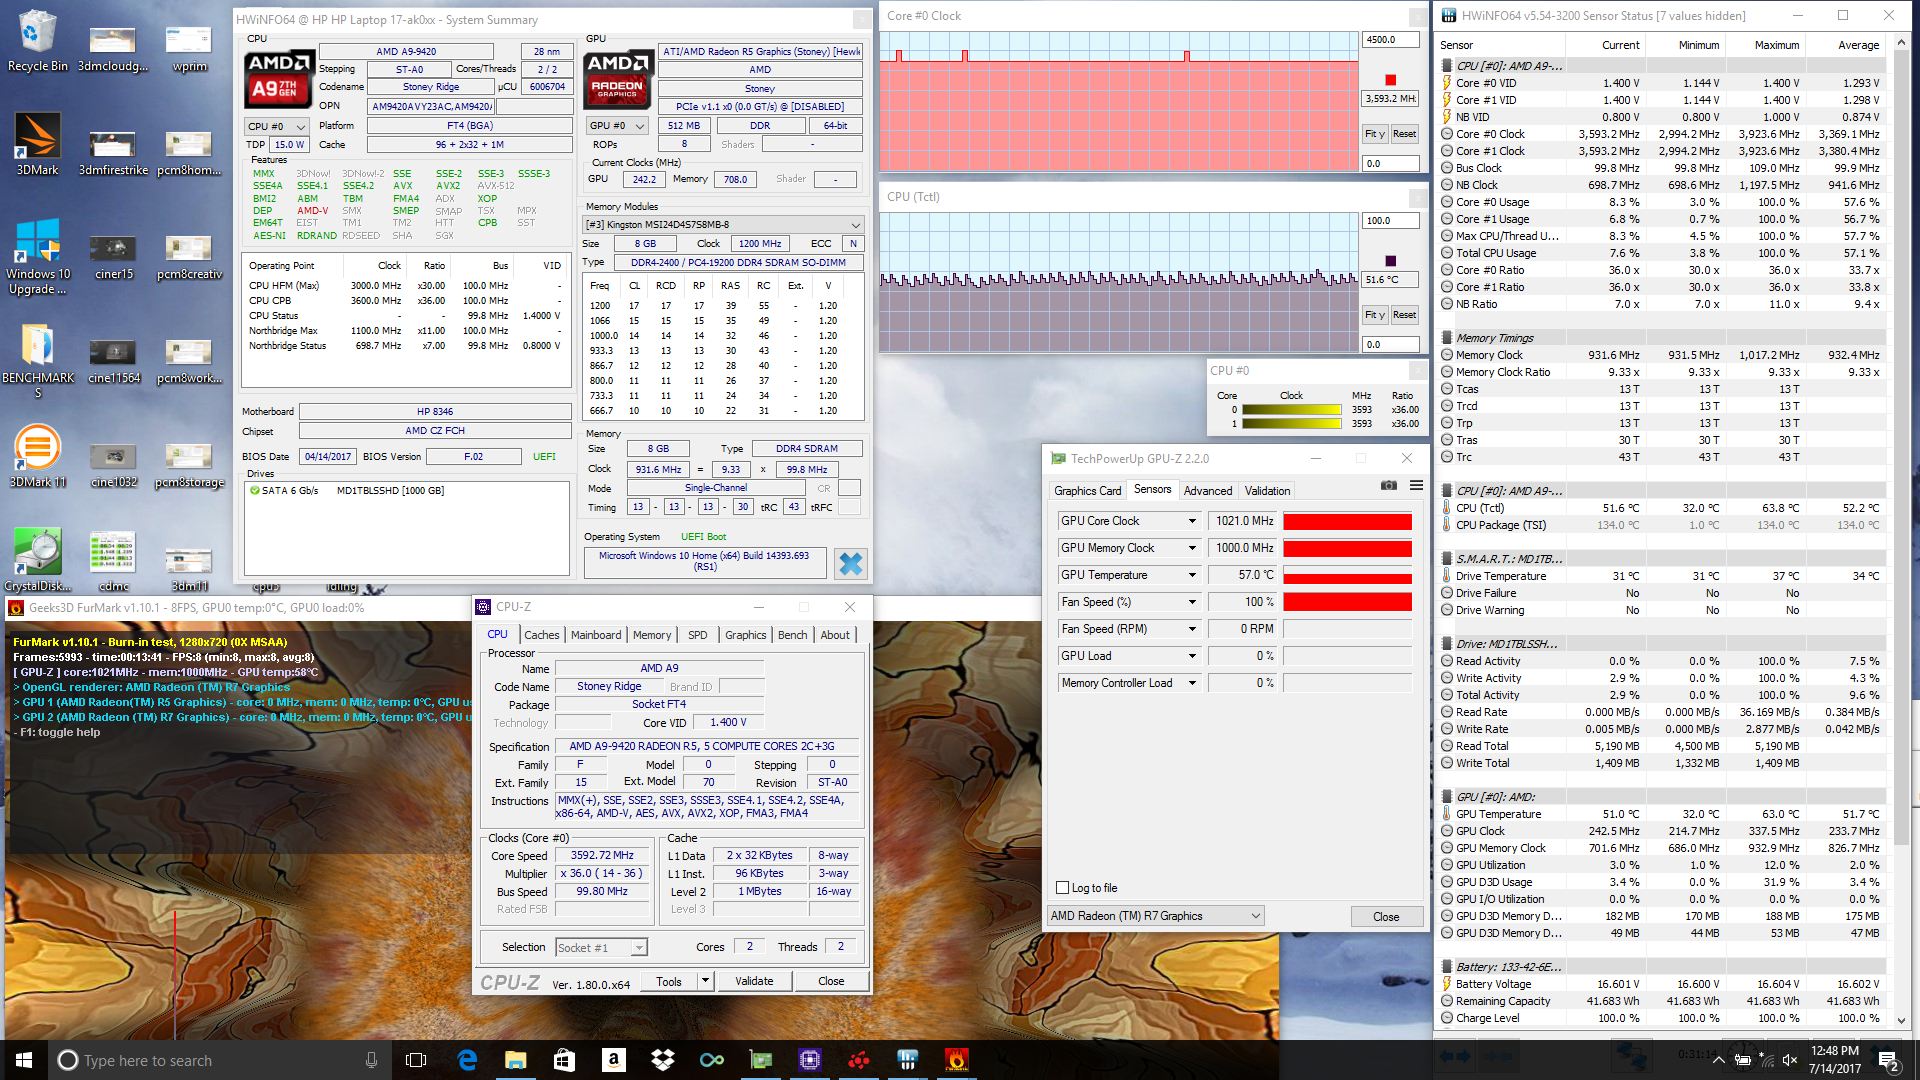The height and width of the screenshot is (1080, 1920).
Task: Open the Action Center notifications icon
Action: point(1888,1060)
